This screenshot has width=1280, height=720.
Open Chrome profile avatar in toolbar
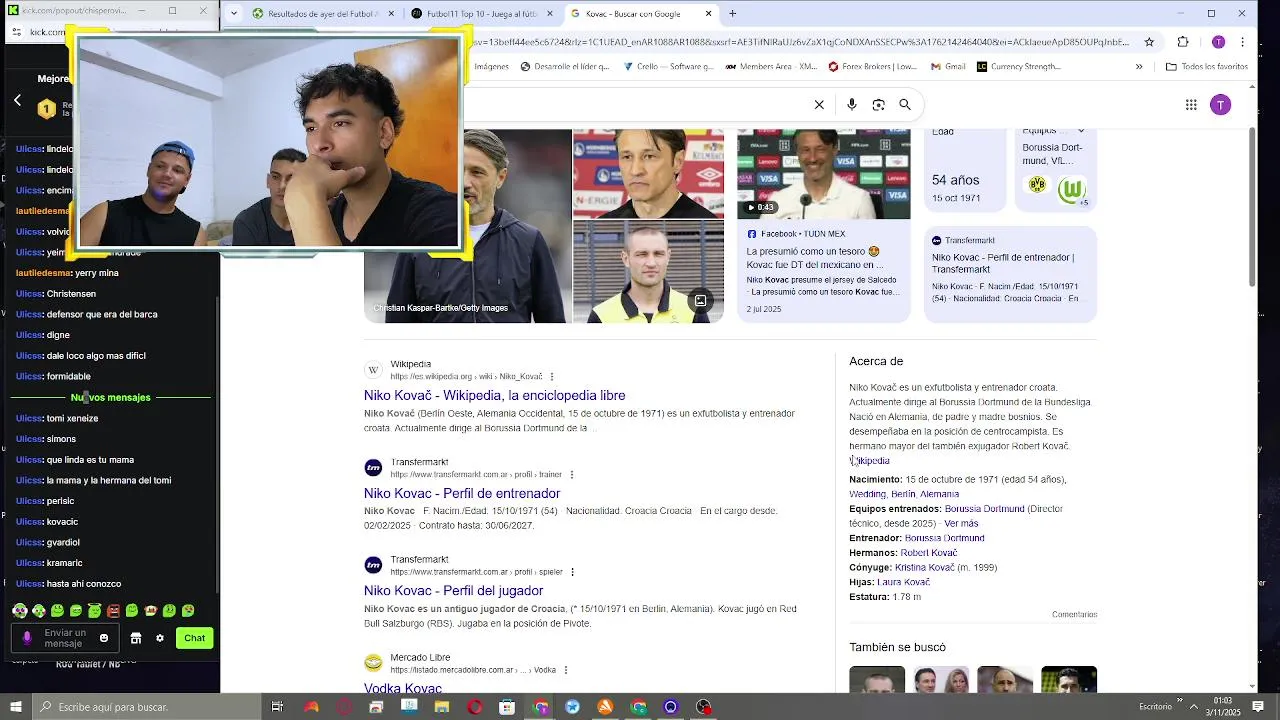(1218, 42)
